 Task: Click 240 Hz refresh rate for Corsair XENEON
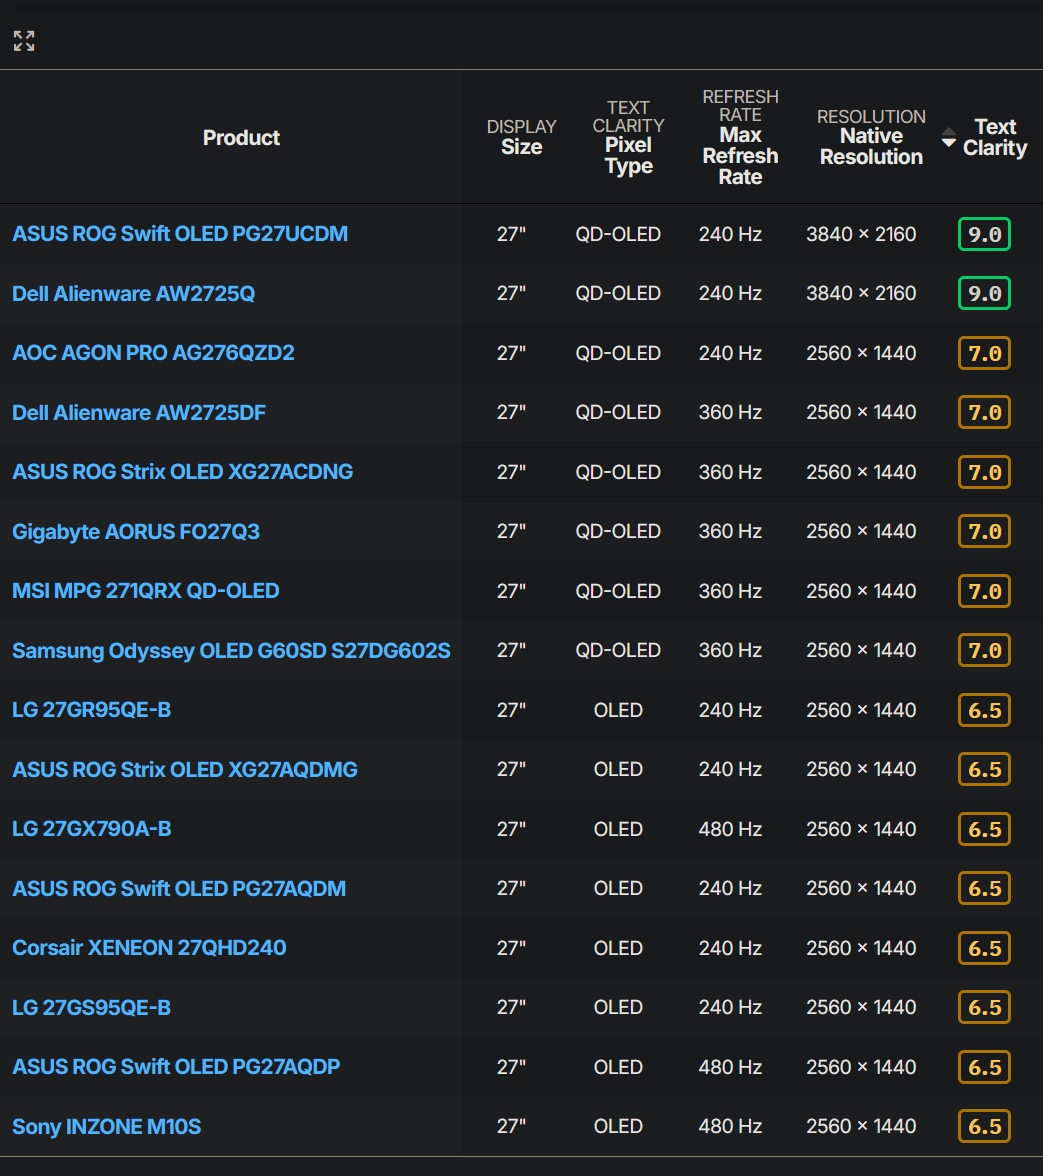730,948
